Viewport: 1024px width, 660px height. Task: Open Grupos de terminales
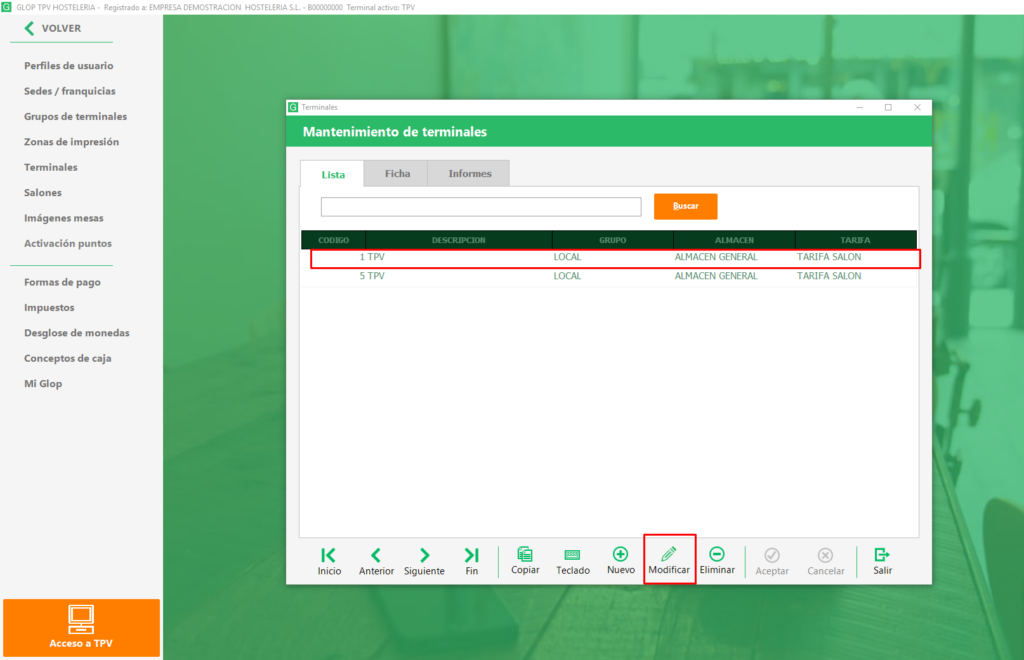coord(76,116)
